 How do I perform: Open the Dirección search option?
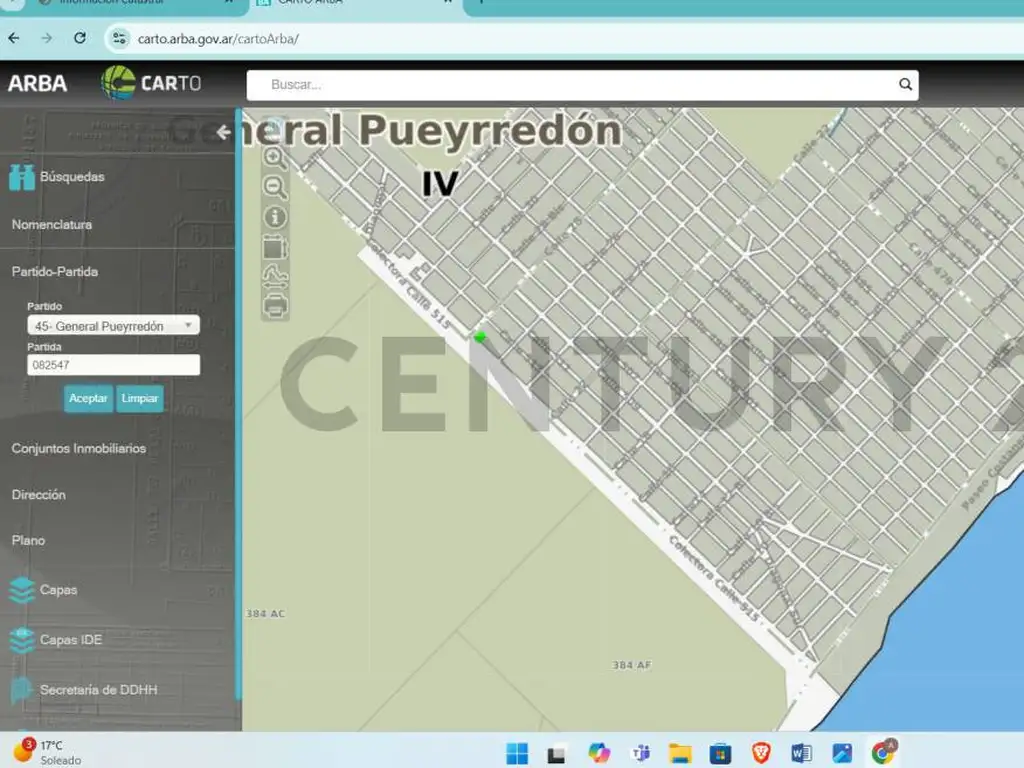point(39,495)
